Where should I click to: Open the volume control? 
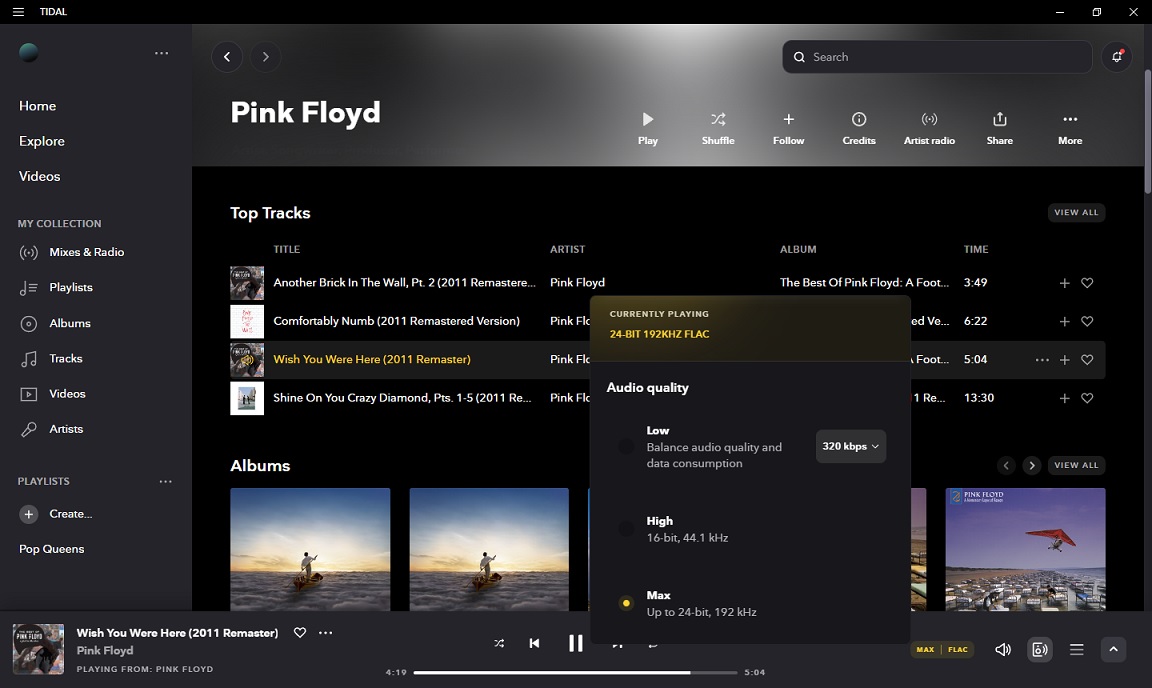pyautogui.click(x=1002, y=649)
